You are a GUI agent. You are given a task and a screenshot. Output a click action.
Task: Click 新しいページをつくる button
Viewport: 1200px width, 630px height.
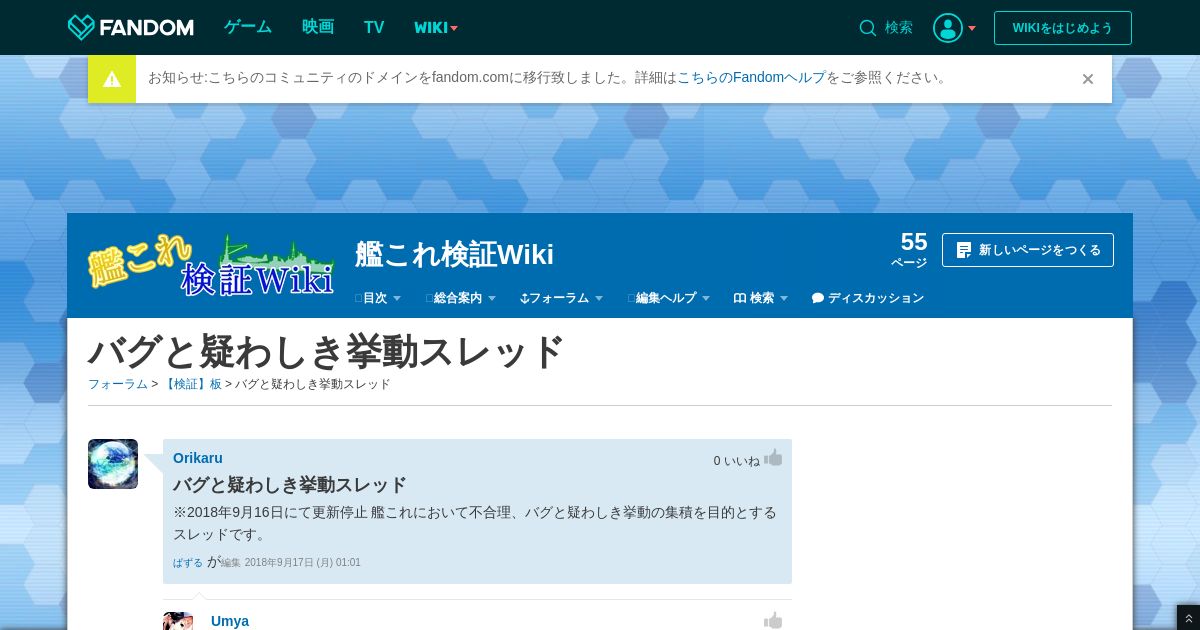point(1028,250)
